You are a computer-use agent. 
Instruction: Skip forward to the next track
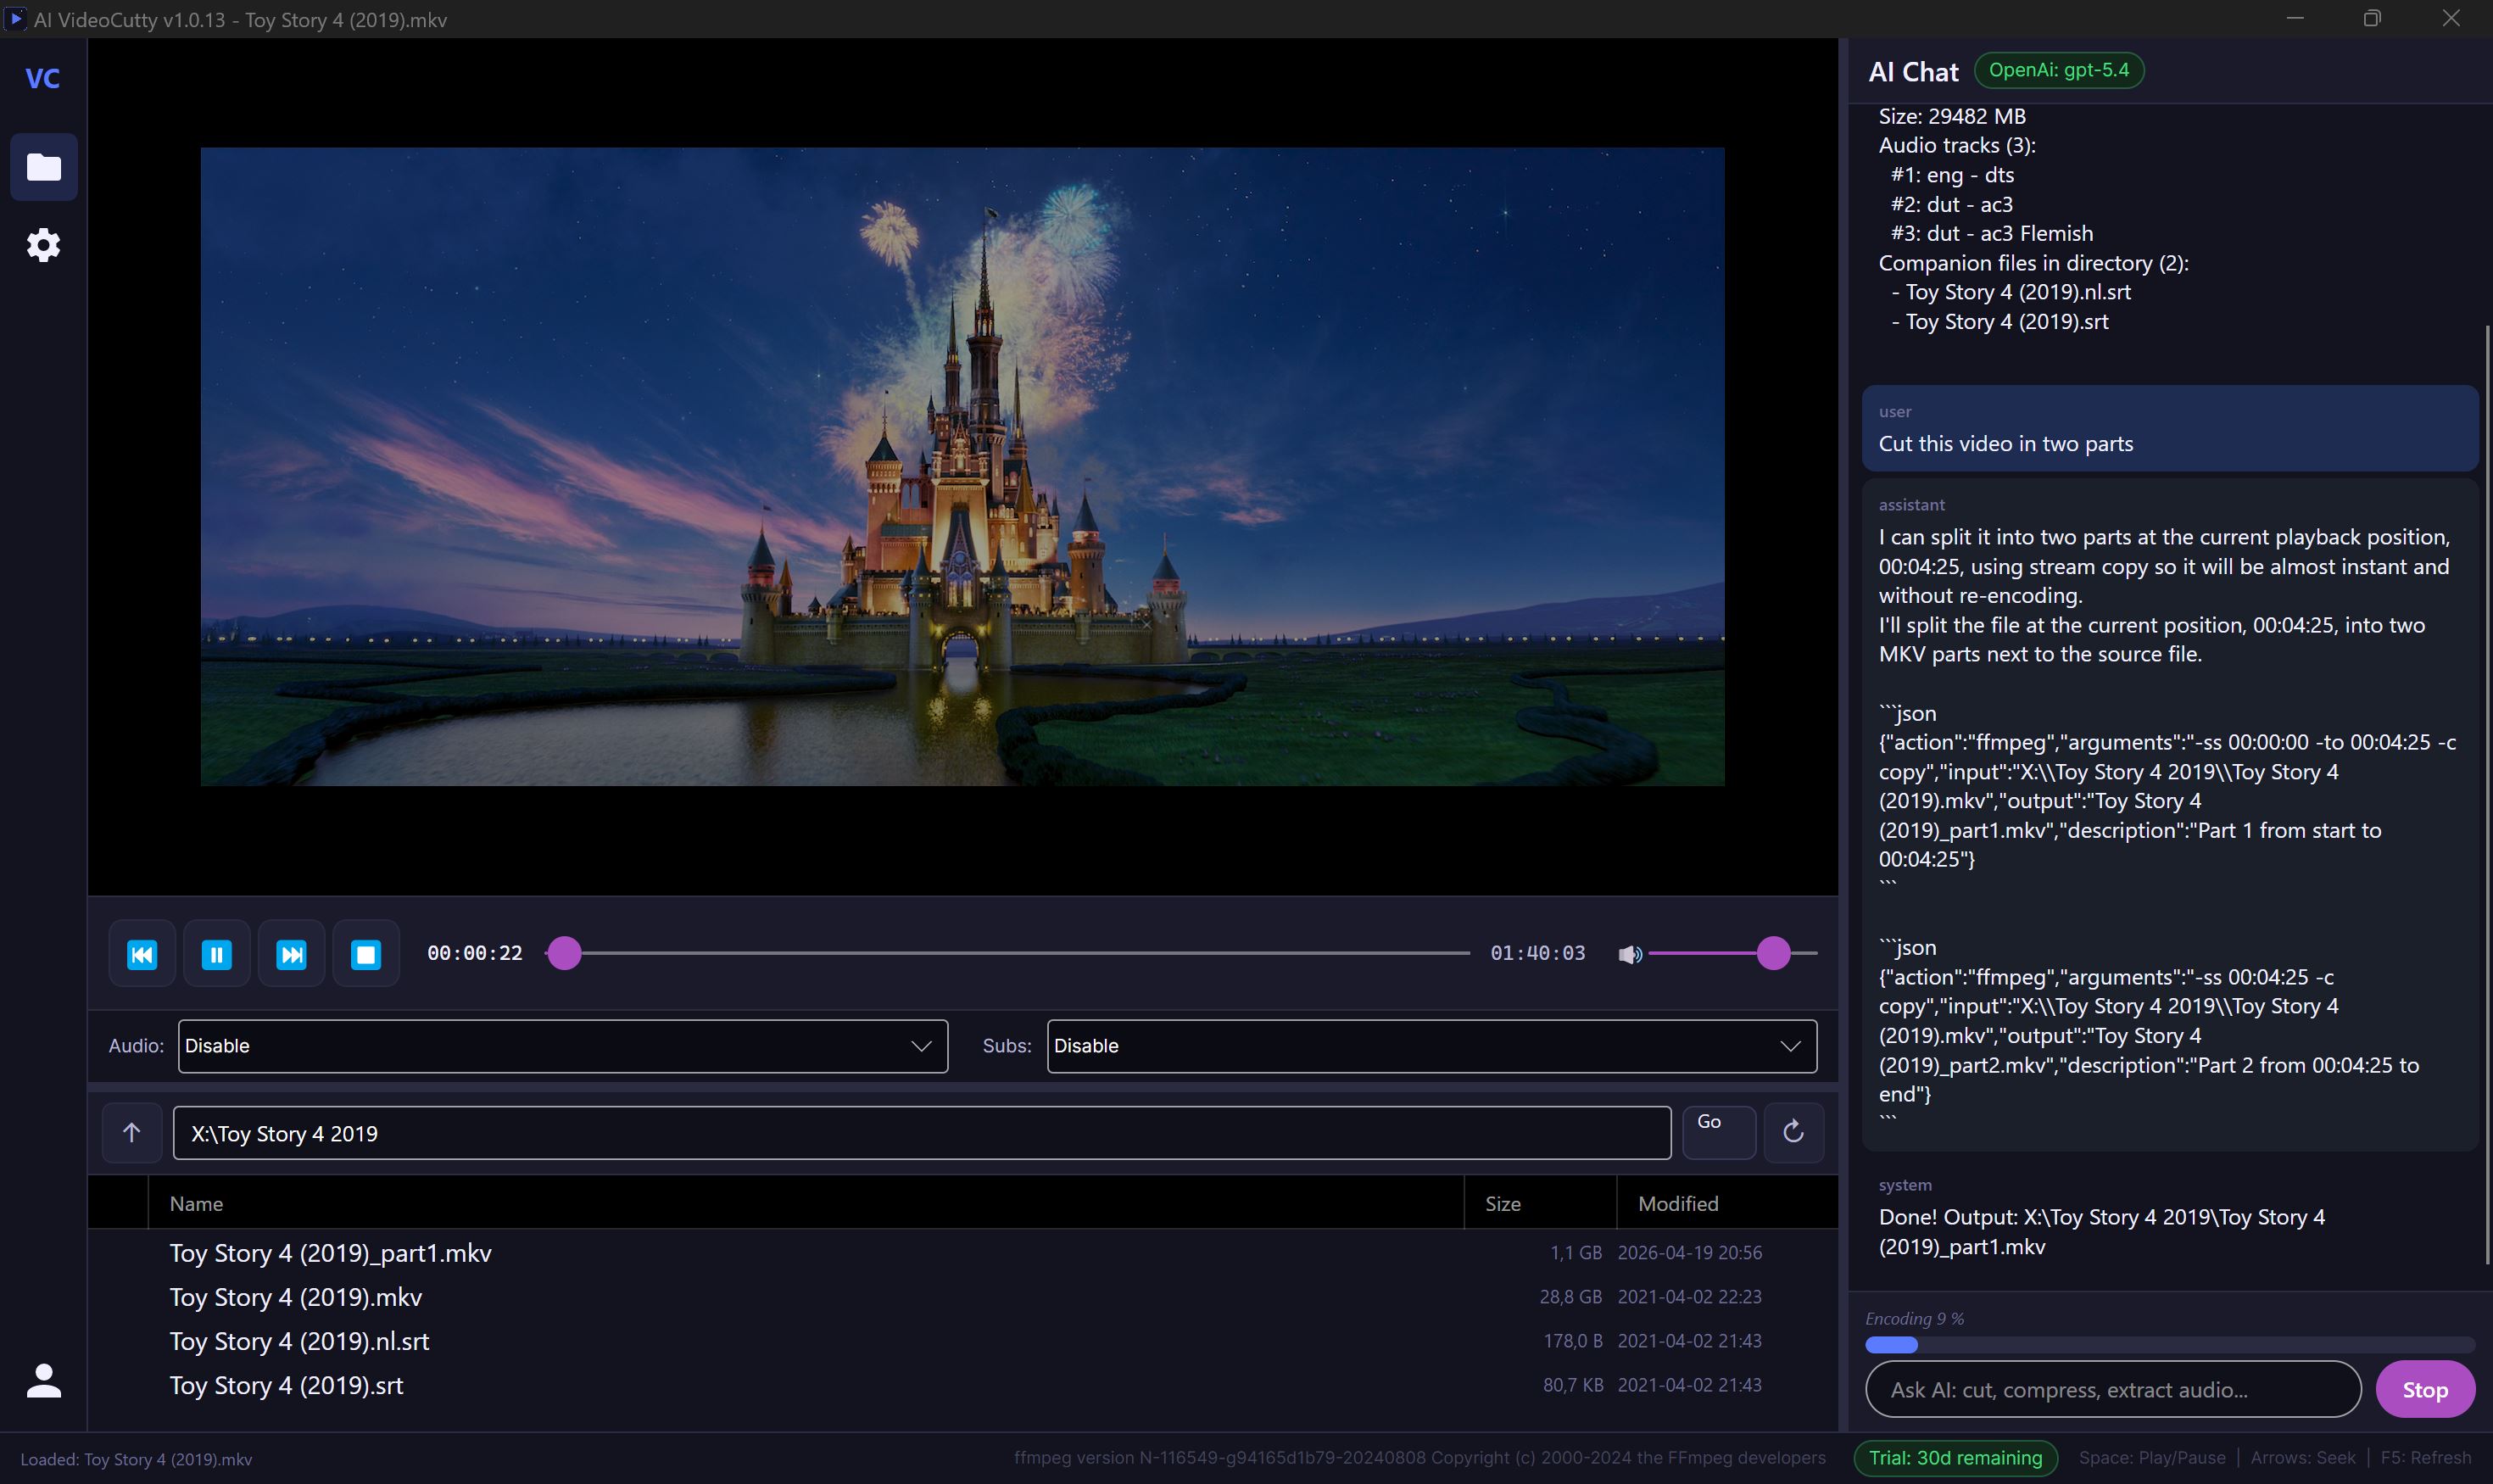(291, 954)
